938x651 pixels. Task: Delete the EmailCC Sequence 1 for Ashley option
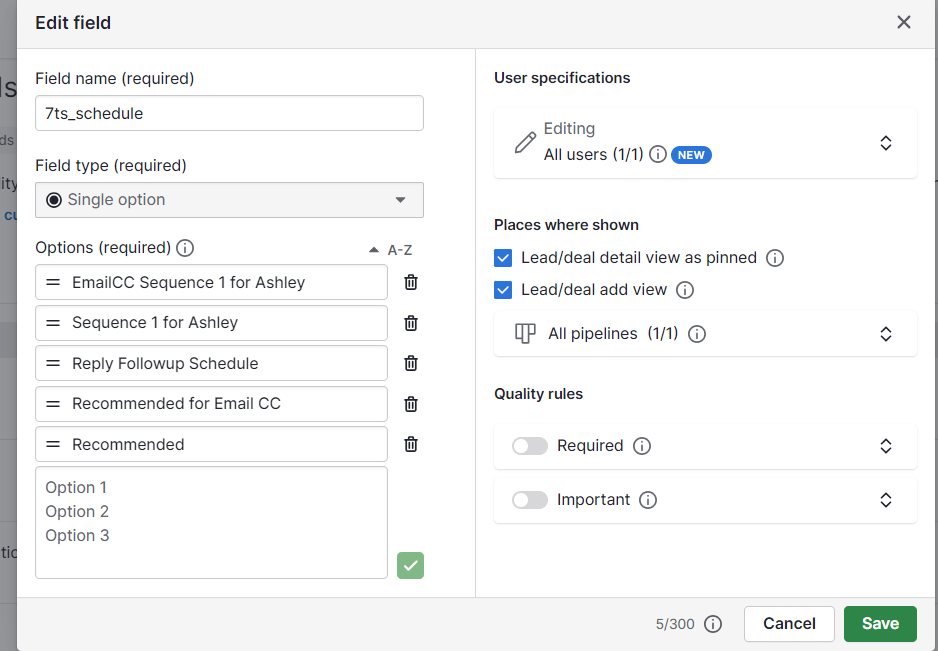[410, 283]
